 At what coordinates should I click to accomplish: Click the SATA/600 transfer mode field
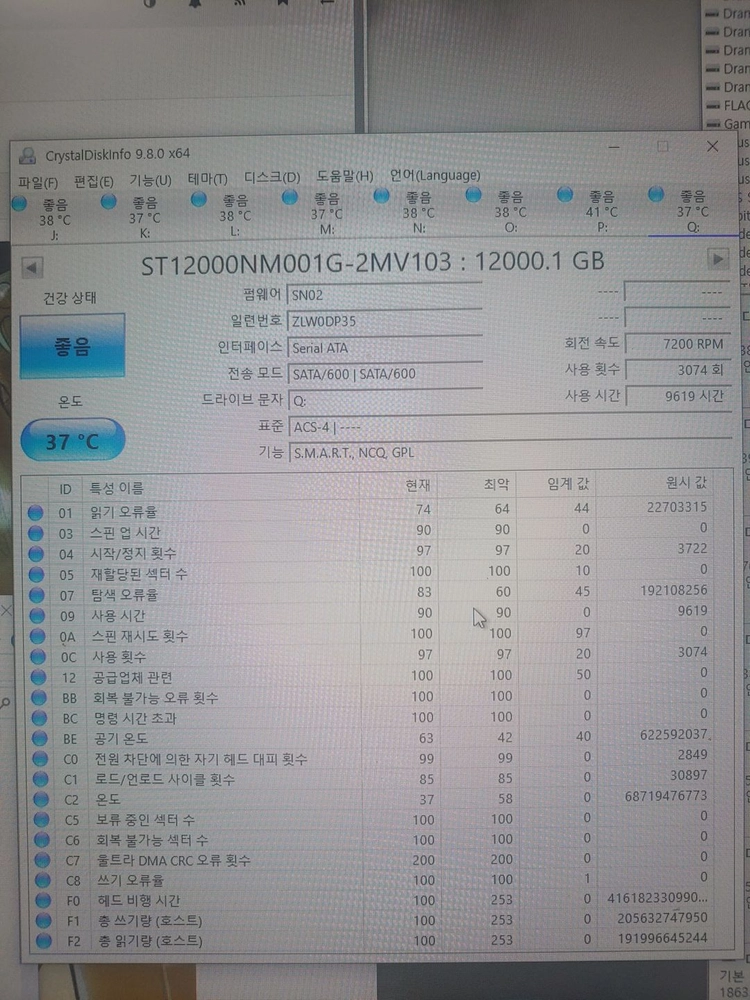pos(385,373)
